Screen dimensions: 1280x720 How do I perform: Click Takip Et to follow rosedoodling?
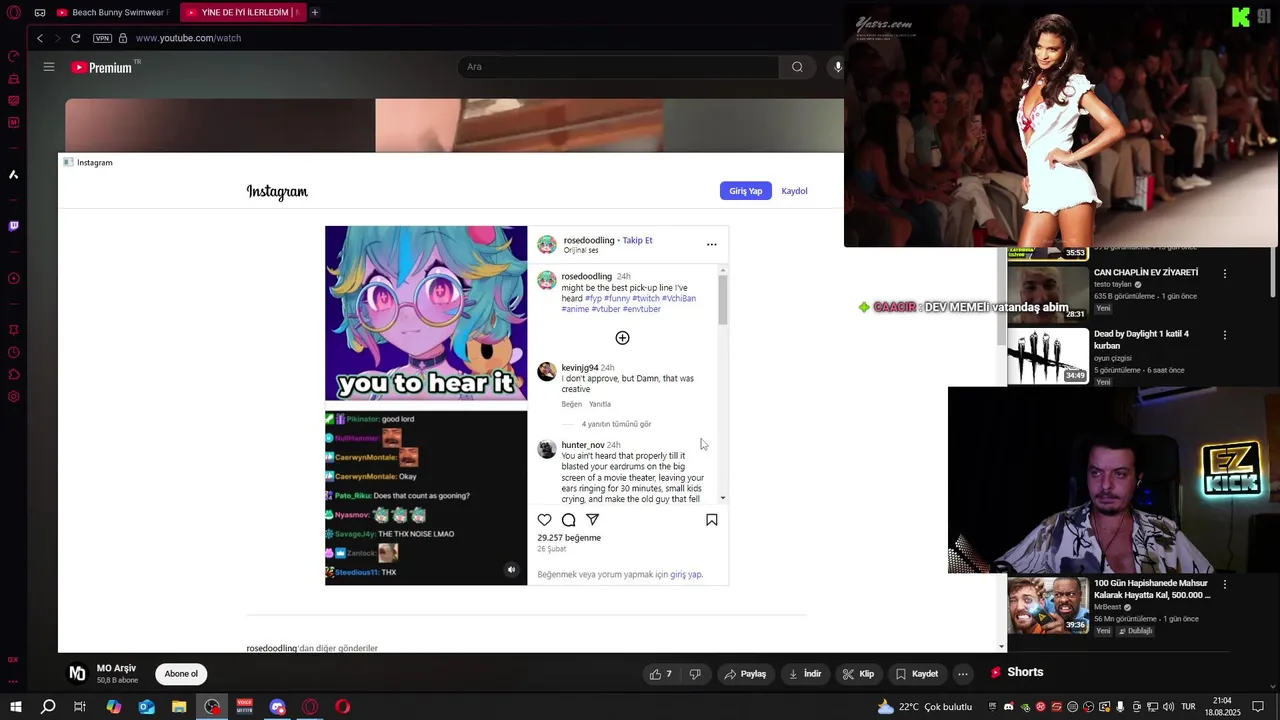(x=637, y=240)
